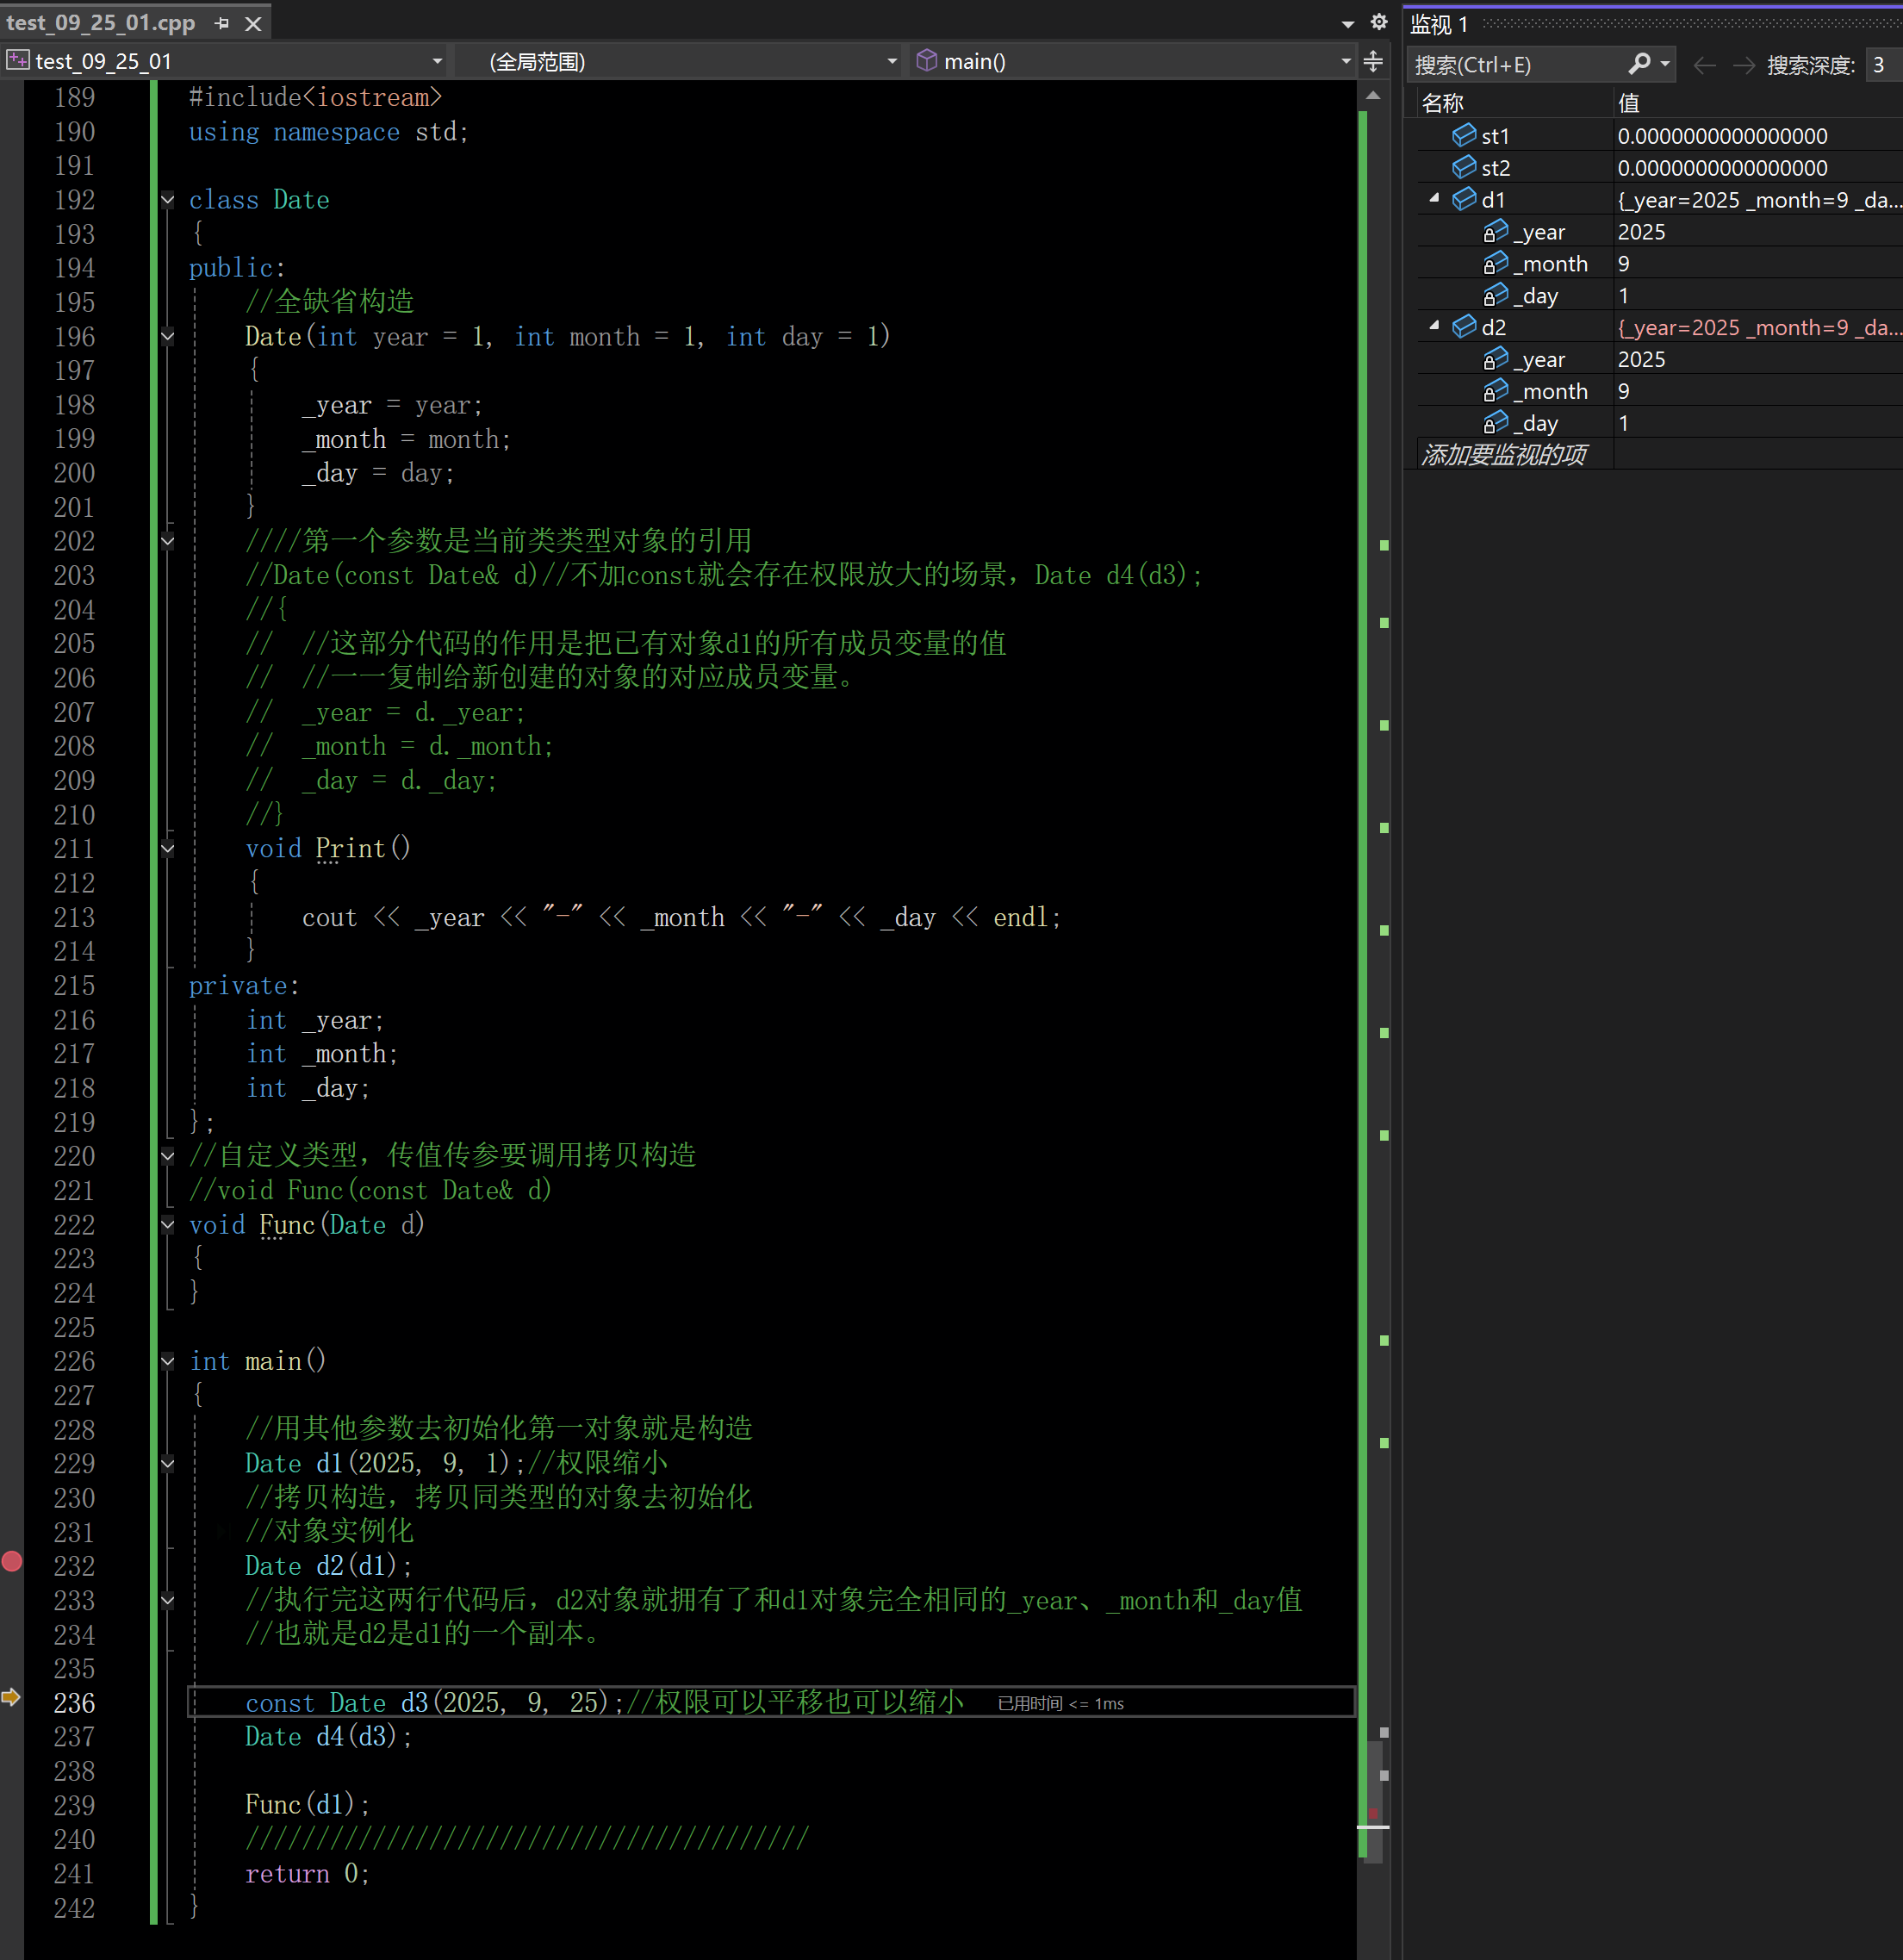Open the editor tab list dropdown arrow
1903x1960 pixels.
pyautogui.click(x=1348, y=24)
